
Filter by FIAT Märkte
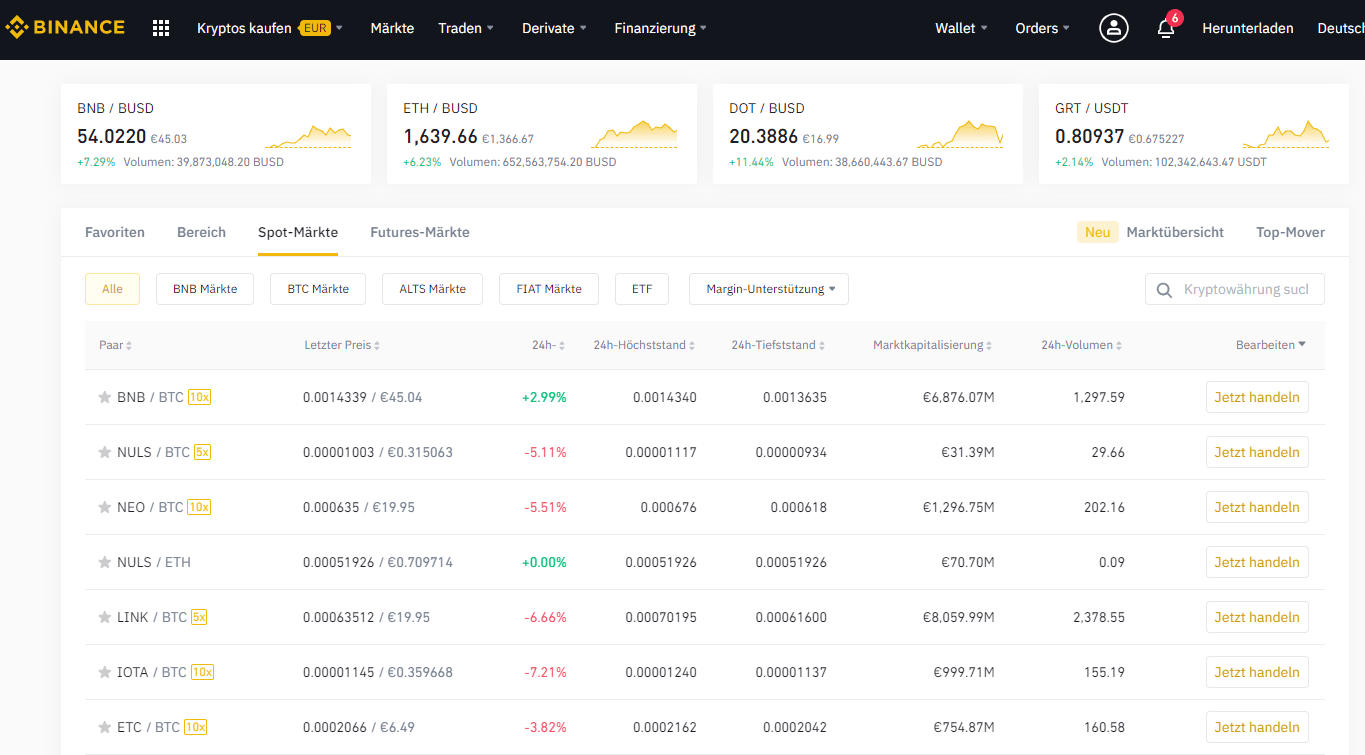(x=549, y=289)
